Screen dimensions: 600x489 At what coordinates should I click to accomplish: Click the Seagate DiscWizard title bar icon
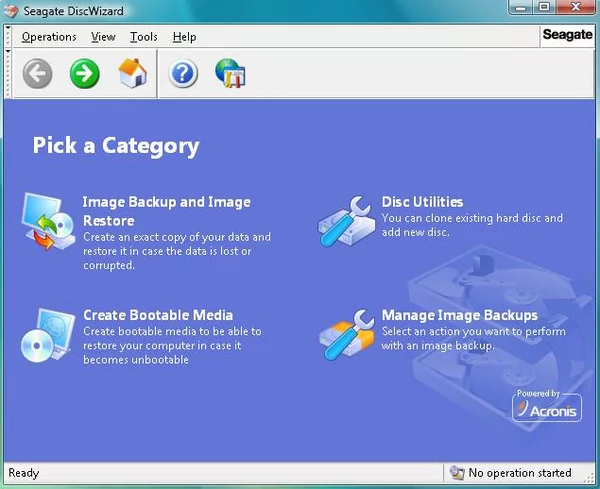click(11, 11)
